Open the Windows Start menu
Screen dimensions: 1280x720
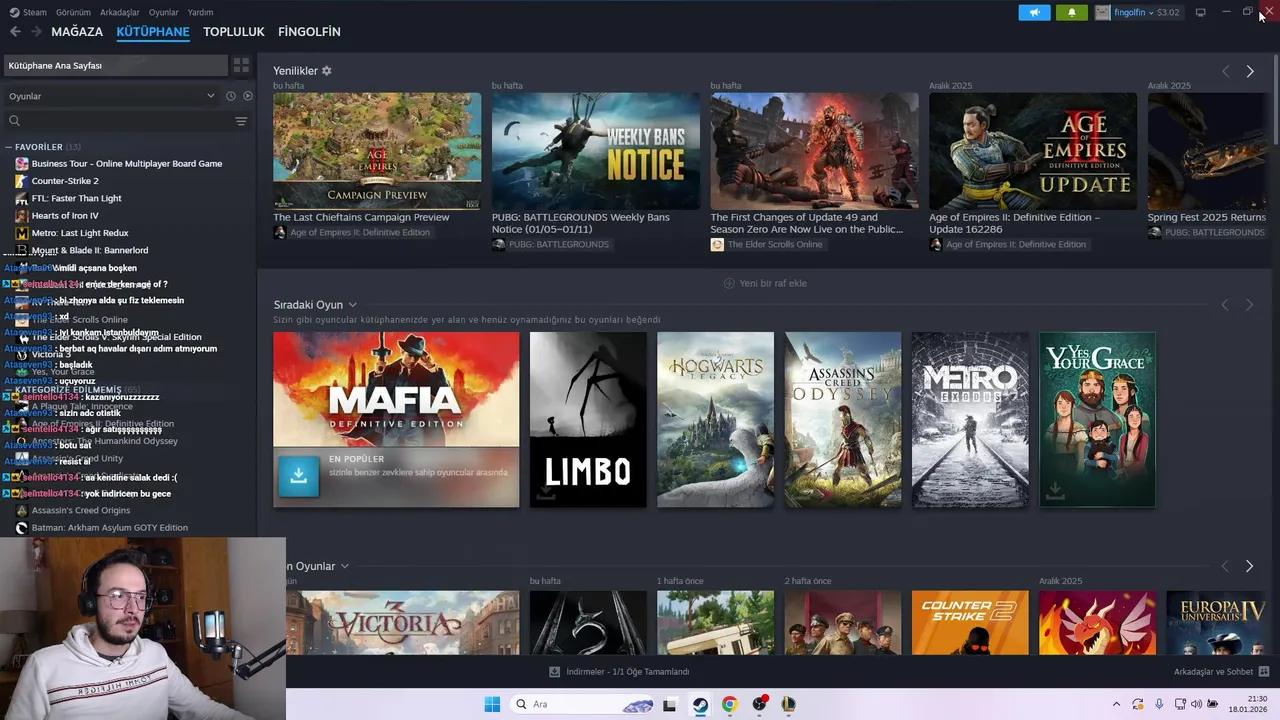pyautogui.click(x=492, y=704)
